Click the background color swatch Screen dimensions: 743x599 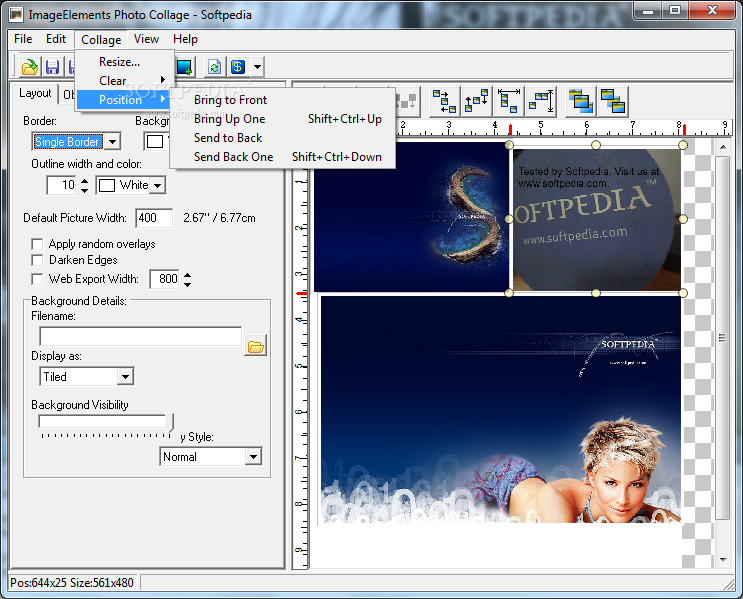(155, 141)
